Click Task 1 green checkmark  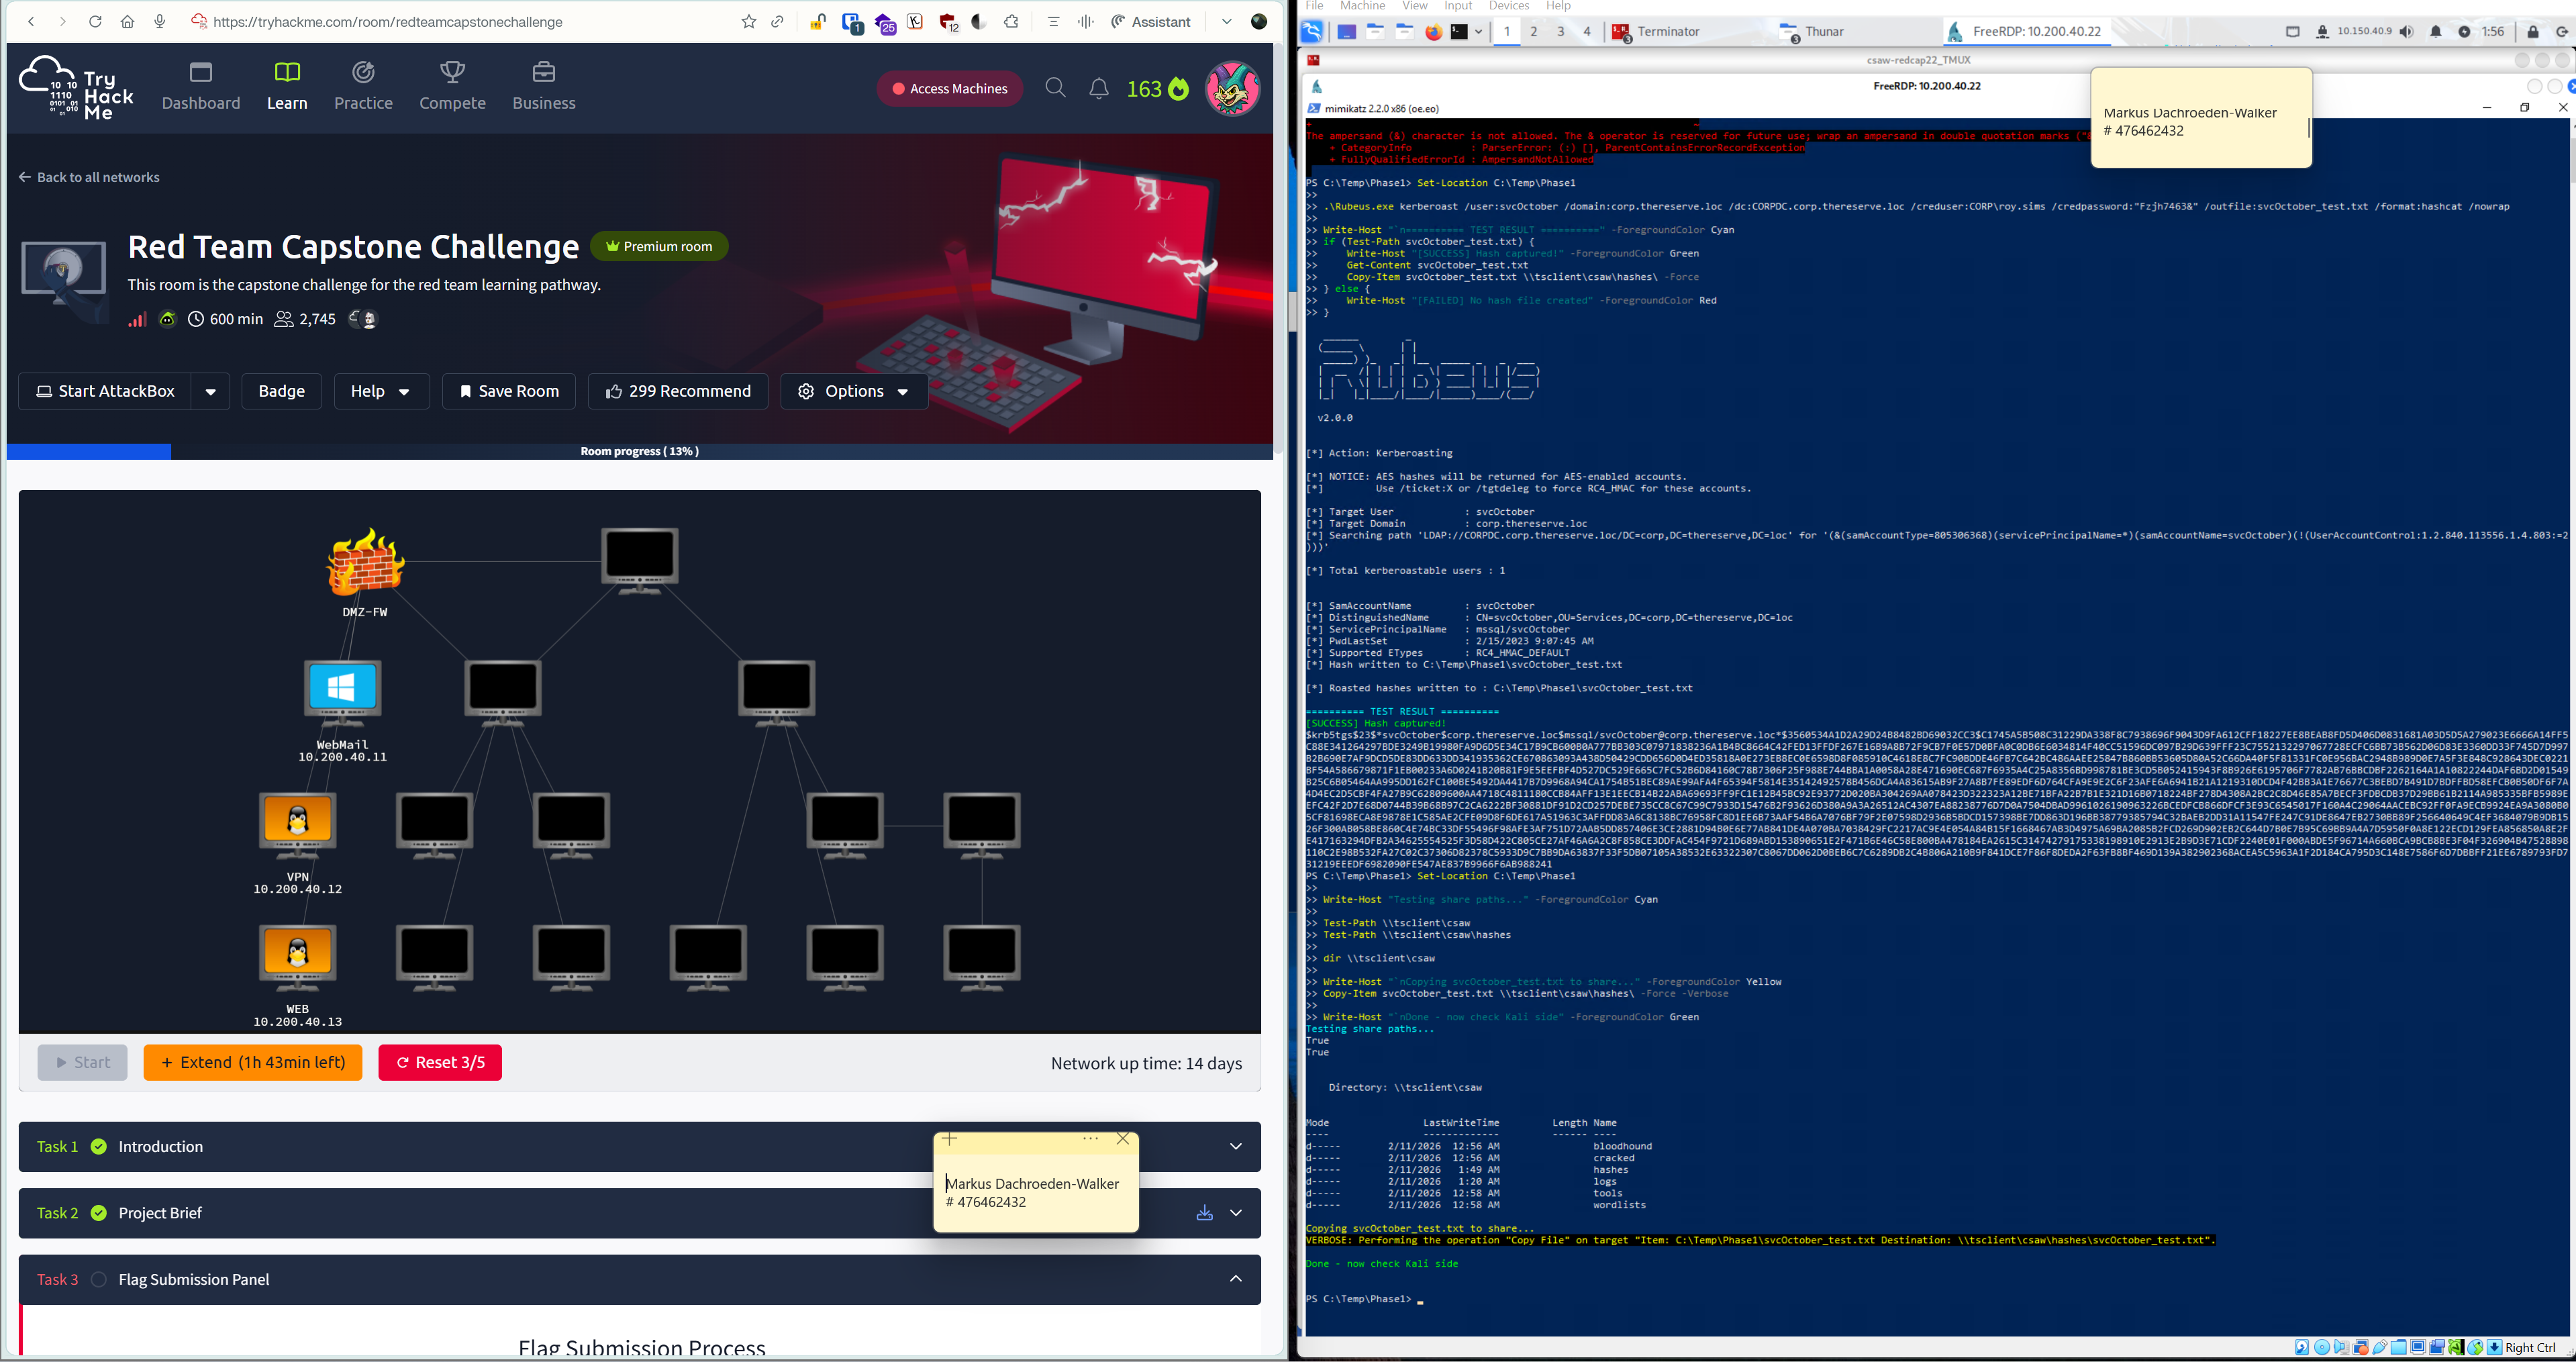coord(99,1146)
